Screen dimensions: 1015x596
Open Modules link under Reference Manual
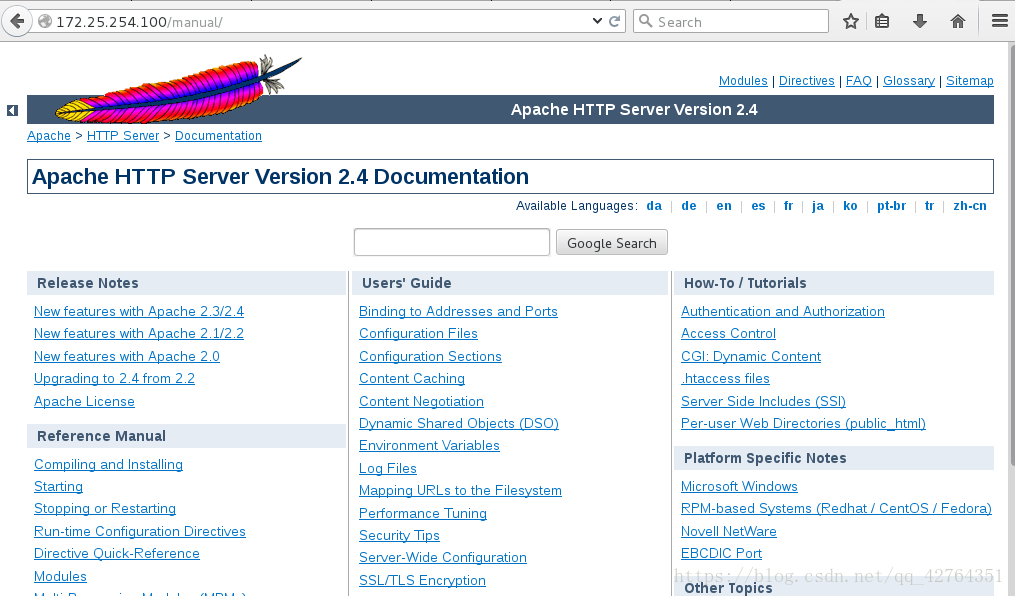coord(60,576)
